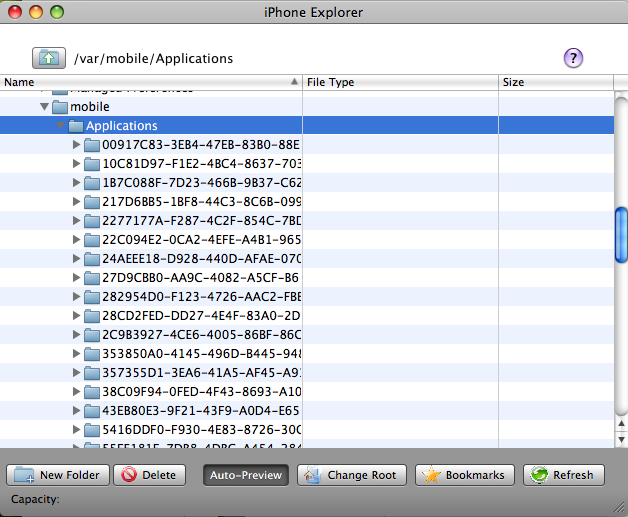Screen dimensions: 628x517
Task: Sort by the Size column header
Action: (556, 82)
